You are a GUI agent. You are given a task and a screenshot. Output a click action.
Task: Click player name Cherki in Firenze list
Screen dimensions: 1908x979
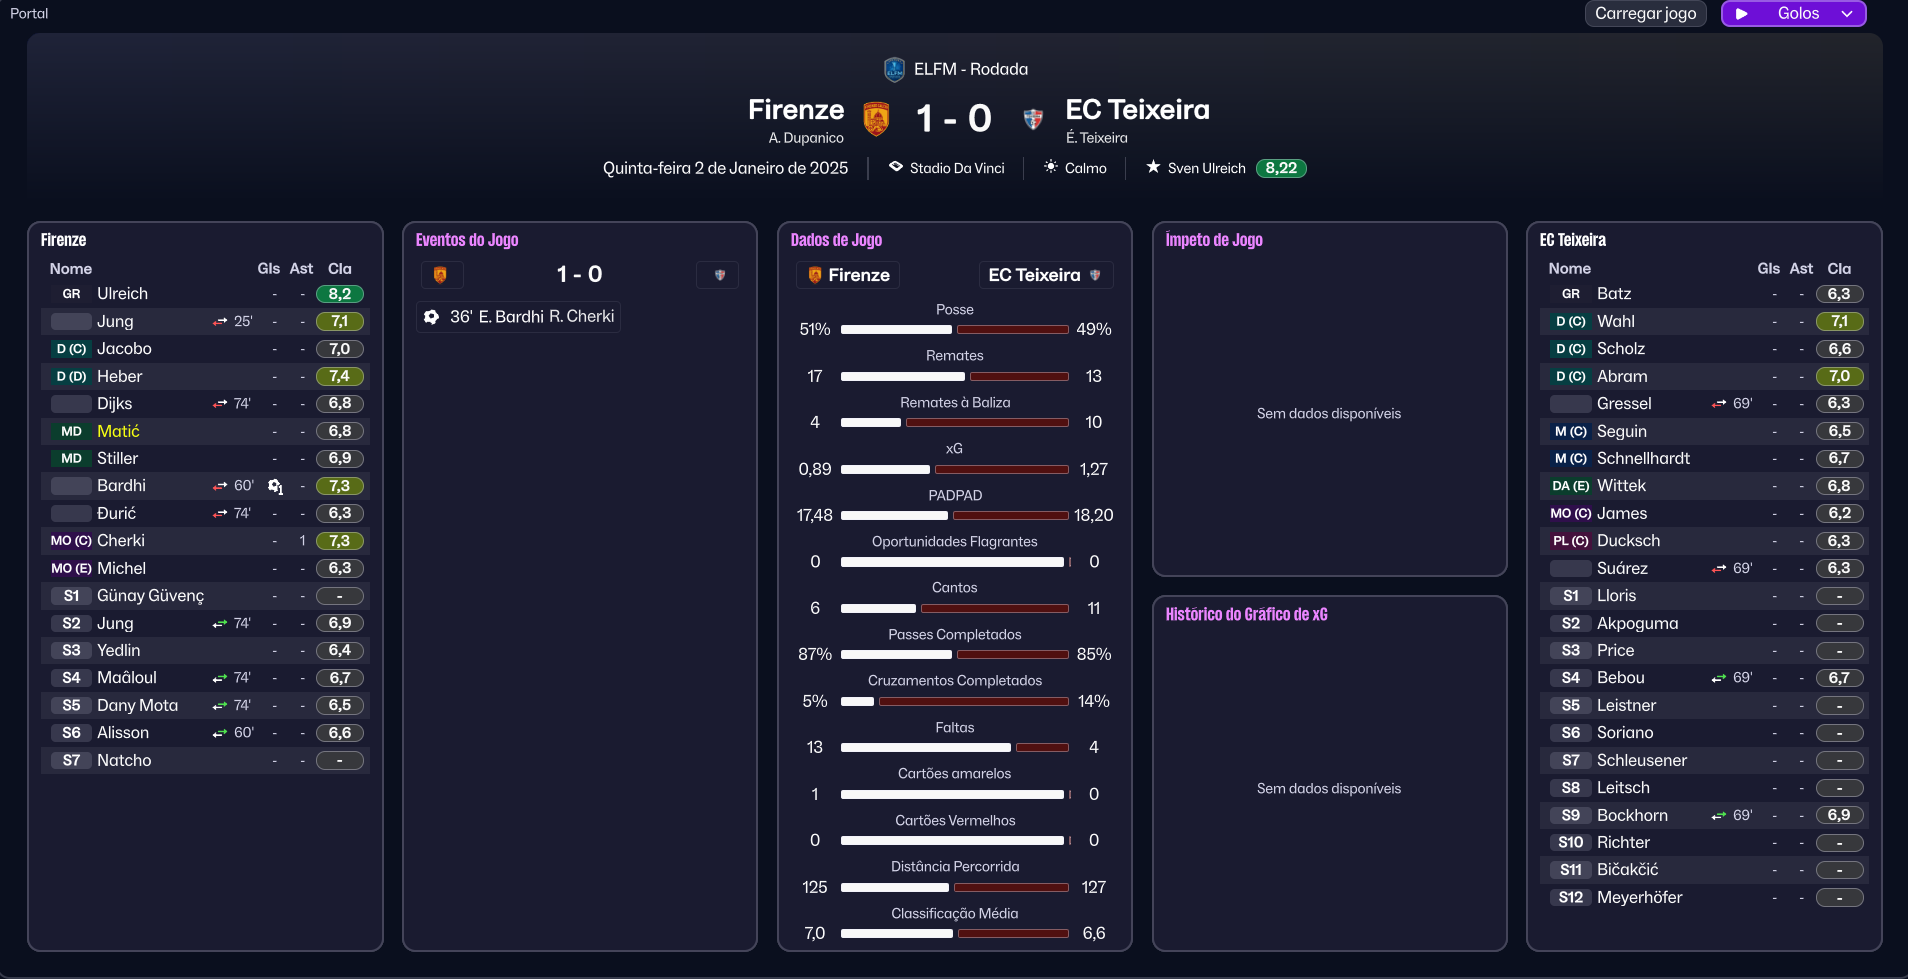click(121, 540)
